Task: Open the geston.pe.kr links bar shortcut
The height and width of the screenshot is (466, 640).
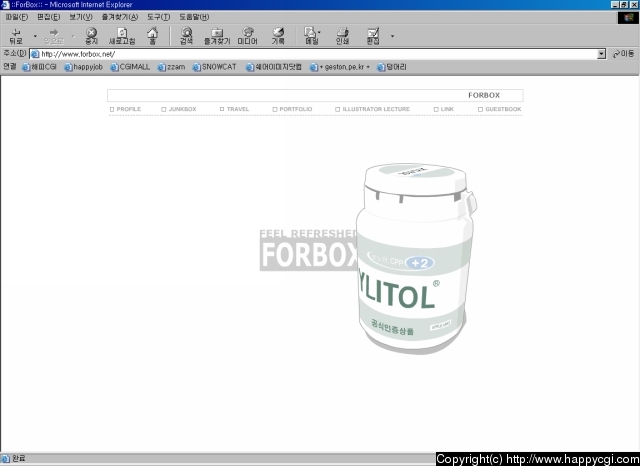Action: click(340, 67)
